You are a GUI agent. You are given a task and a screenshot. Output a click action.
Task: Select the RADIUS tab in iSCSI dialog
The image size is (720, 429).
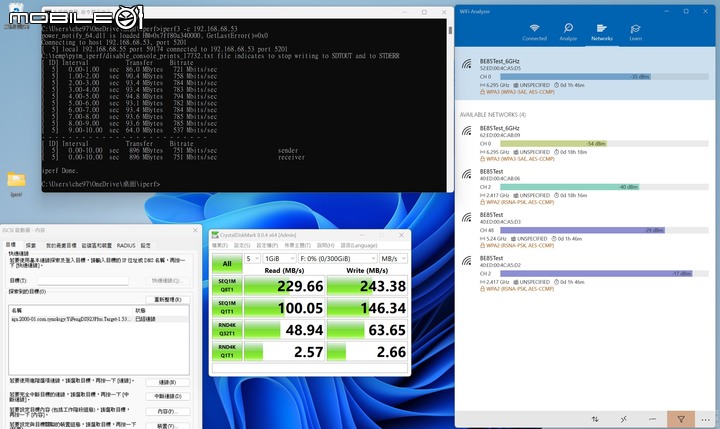(126, 245)
